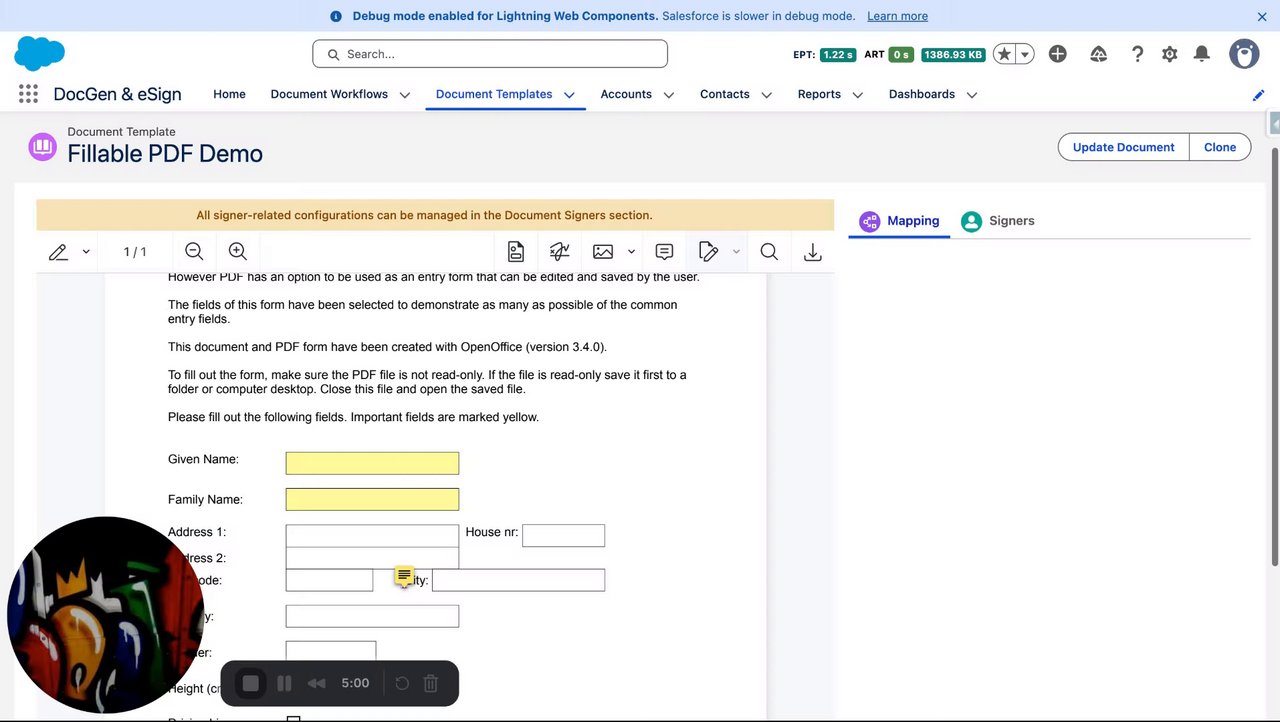Image resolution: width=1280 pixels, height=722 pixels.
Task: Expand Dashboards nav dropdown
Action: coord(972,95)
